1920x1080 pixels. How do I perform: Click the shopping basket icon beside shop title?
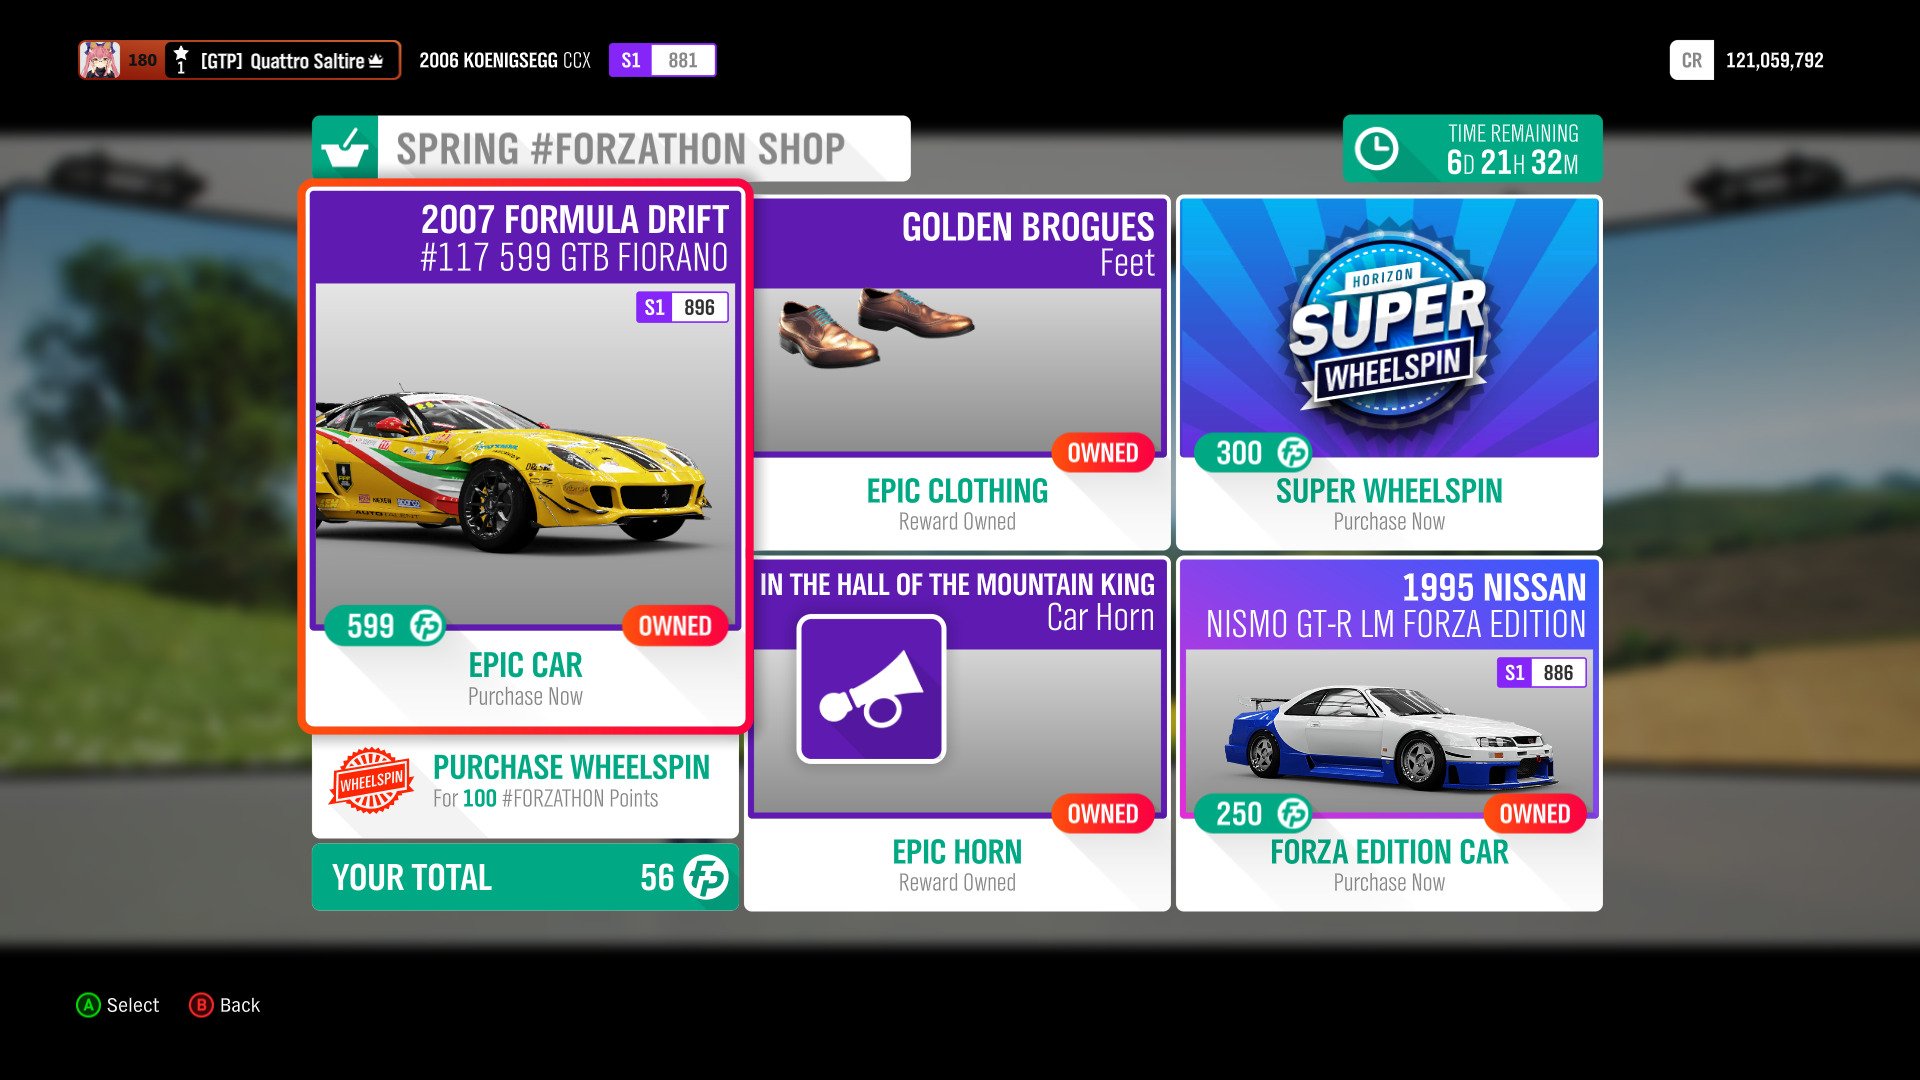click(345, 148)
